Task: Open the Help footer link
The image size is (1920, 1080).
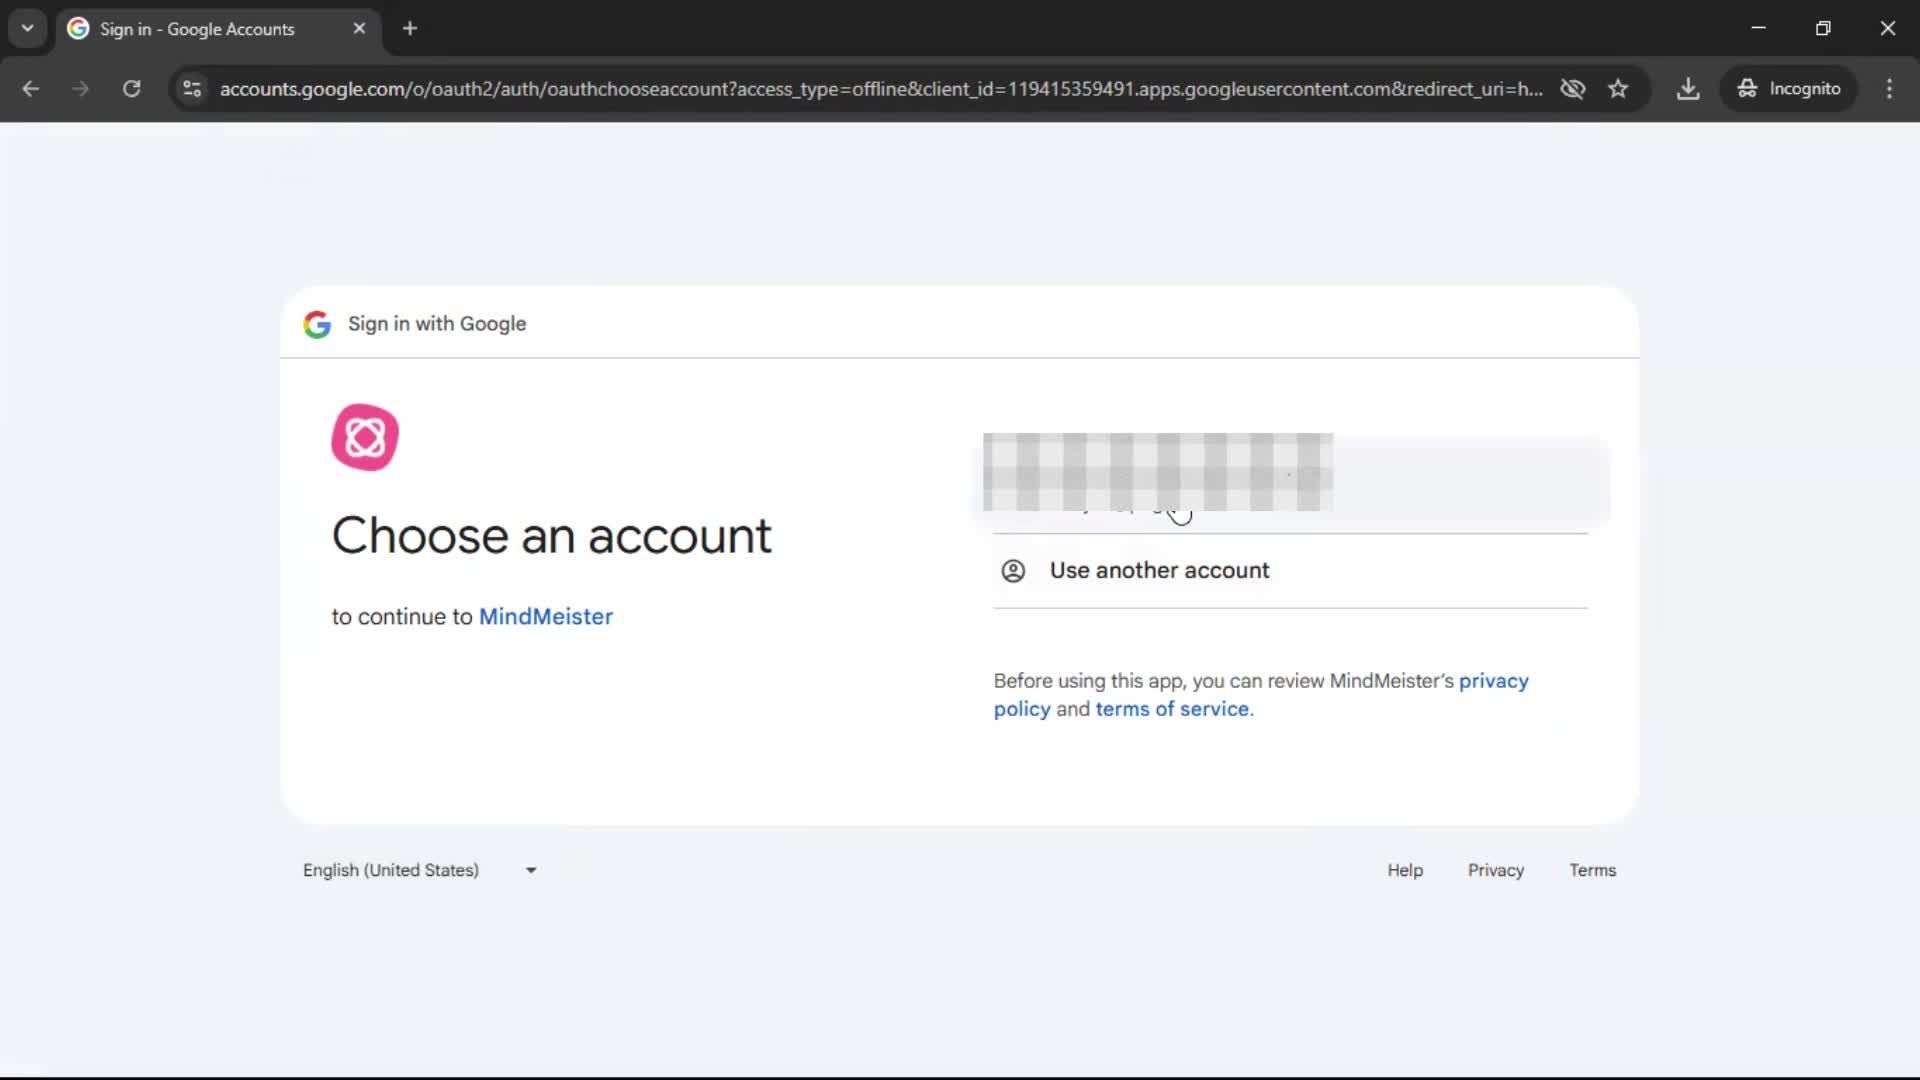Action: [x=1405, y=871]
